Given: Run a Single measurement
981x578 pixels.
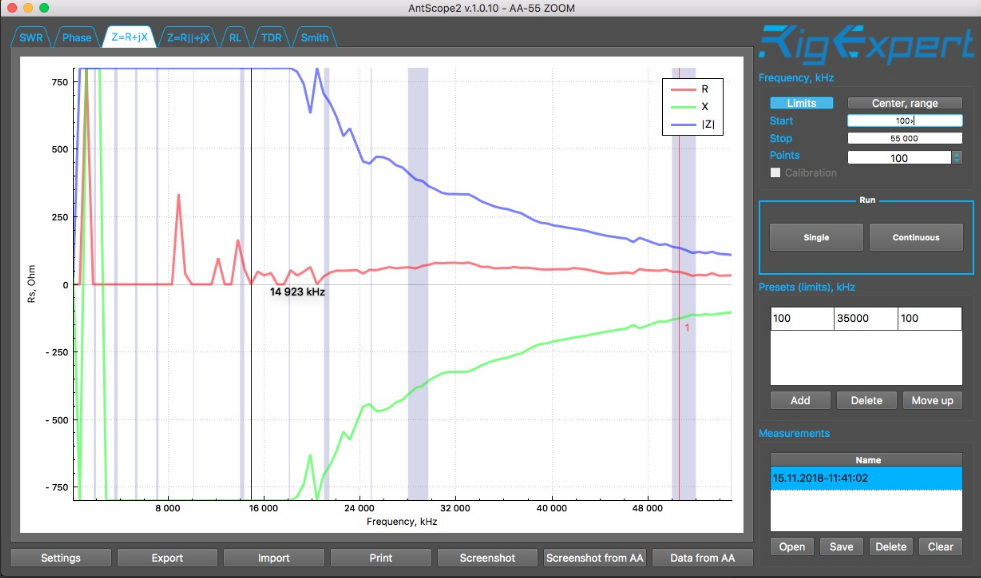Looking at the screenshot, I should [816, 238].
